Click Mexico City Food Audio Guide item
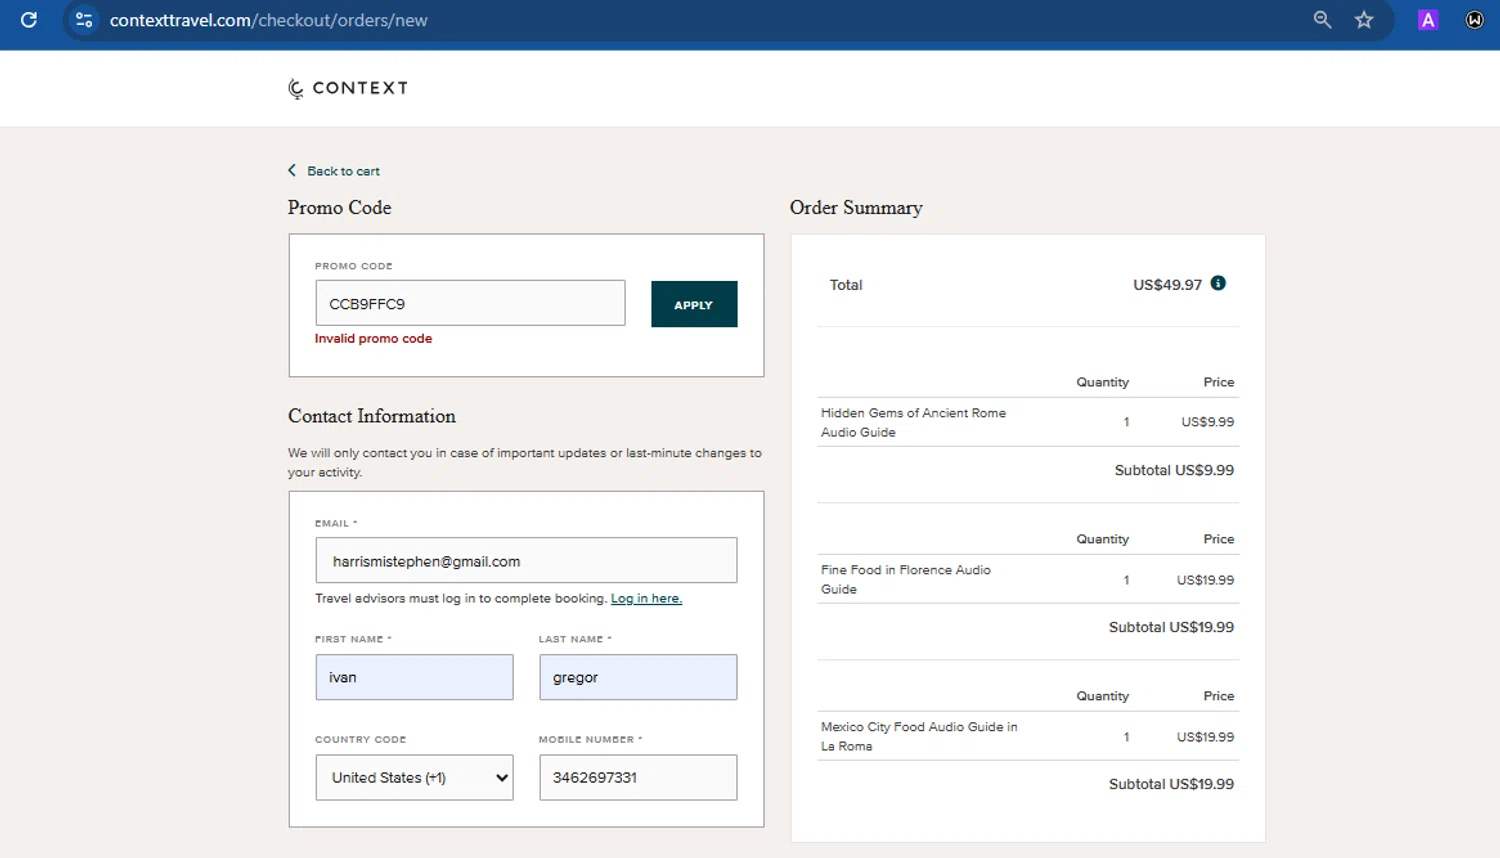The image size is (1500, 858). tap(919, 736)
